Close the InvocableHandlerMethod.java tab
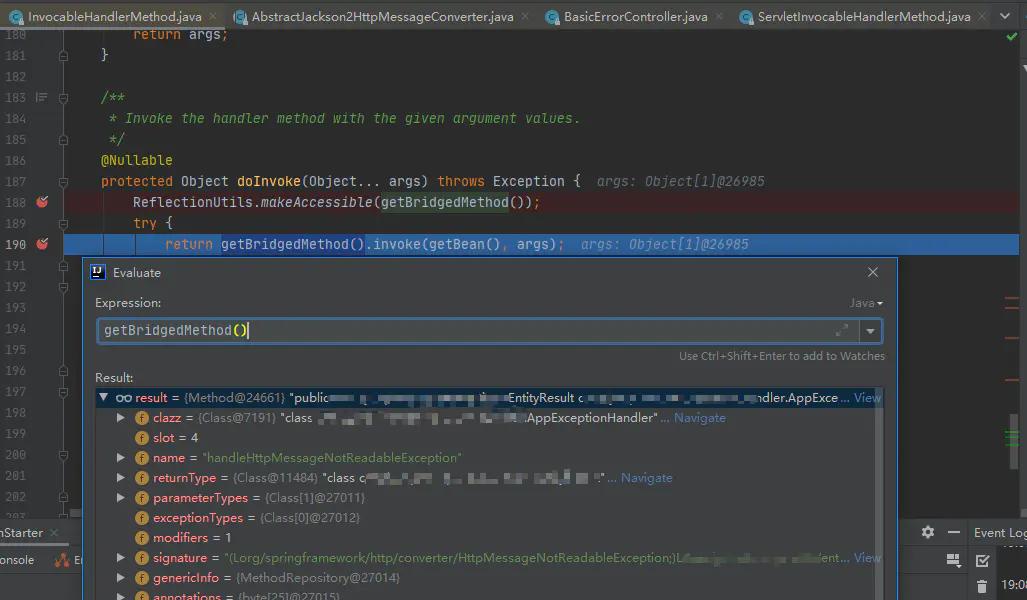The image size is (1027, 600). [213, 16]
